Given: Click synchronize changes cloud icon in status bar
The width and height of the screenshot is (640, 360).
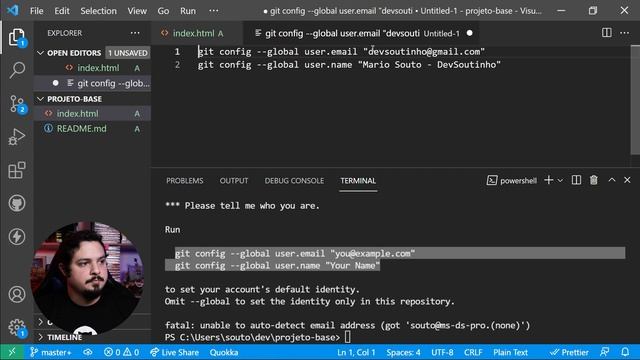Looking at the screenshot, I should [x=88, y=352].
